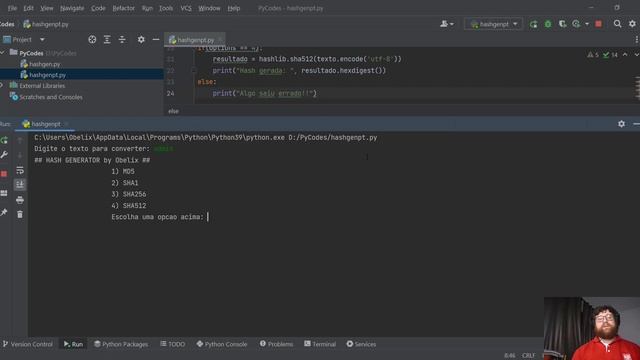
Task: Open the VCS menu
Action: [186, 8]
